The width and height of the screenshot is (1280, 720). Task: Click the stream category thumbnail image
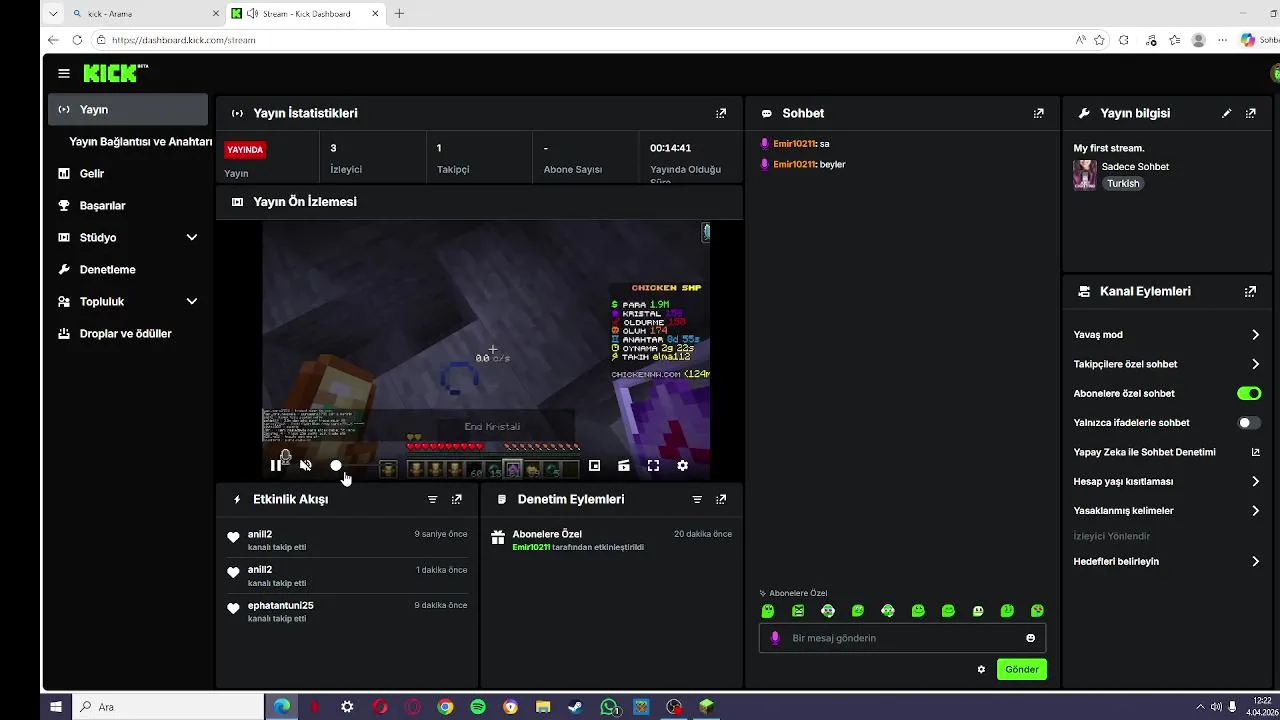(1085, 176)
